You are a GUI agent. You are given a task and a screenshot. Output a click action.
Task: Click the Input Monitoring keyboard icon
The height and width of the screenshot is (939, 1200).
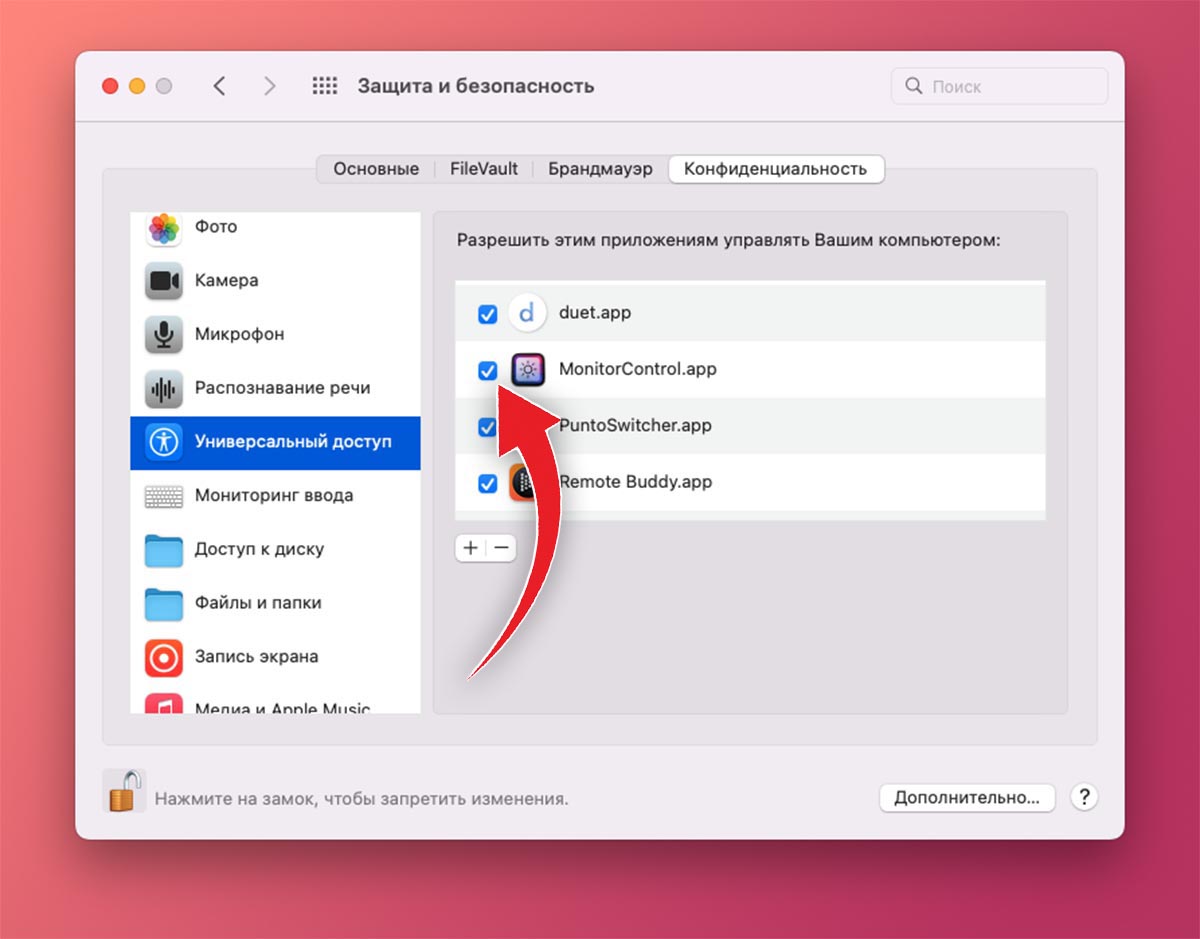click(x=164, y=496)
